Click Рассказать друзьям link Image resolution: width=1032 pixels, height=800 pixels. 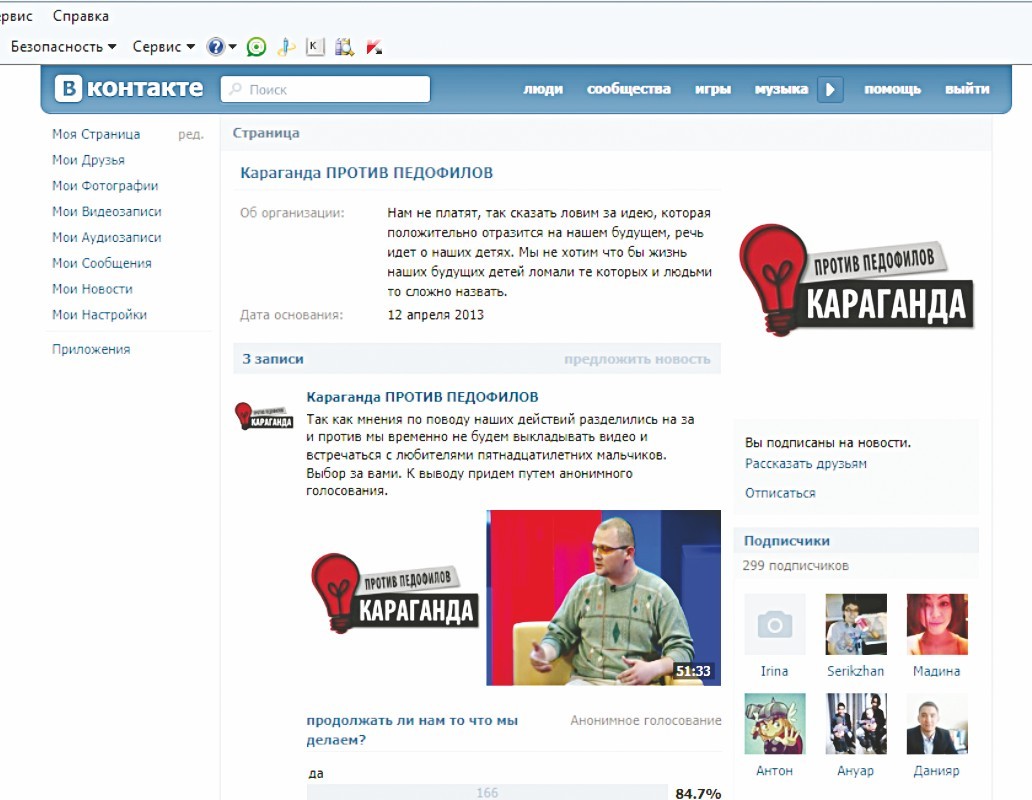pyautogui.click(x=806, y=464)
